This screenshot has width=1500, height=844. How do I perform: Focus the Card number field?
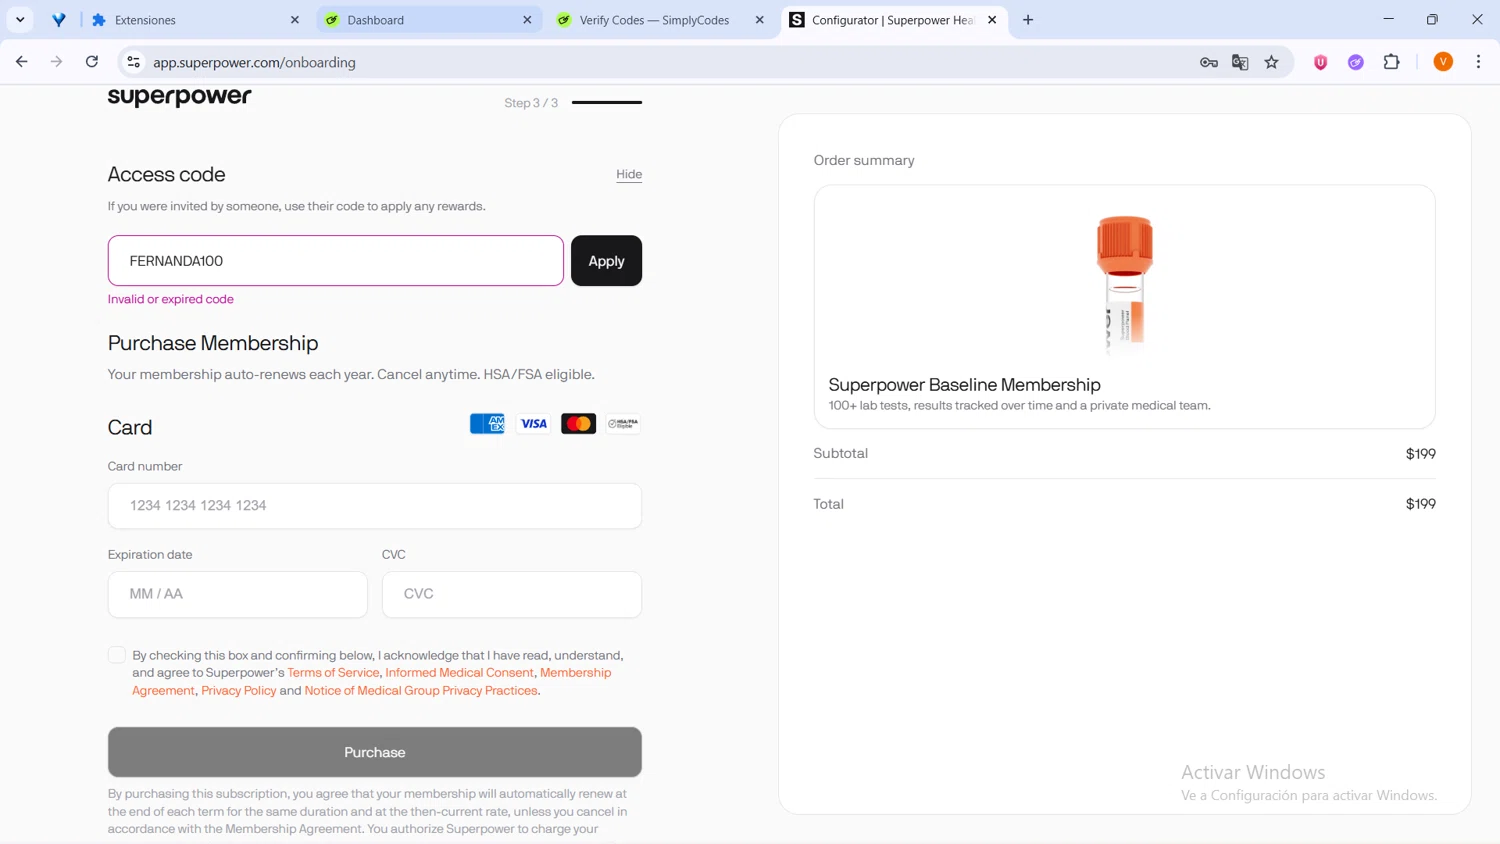point(375,506)
